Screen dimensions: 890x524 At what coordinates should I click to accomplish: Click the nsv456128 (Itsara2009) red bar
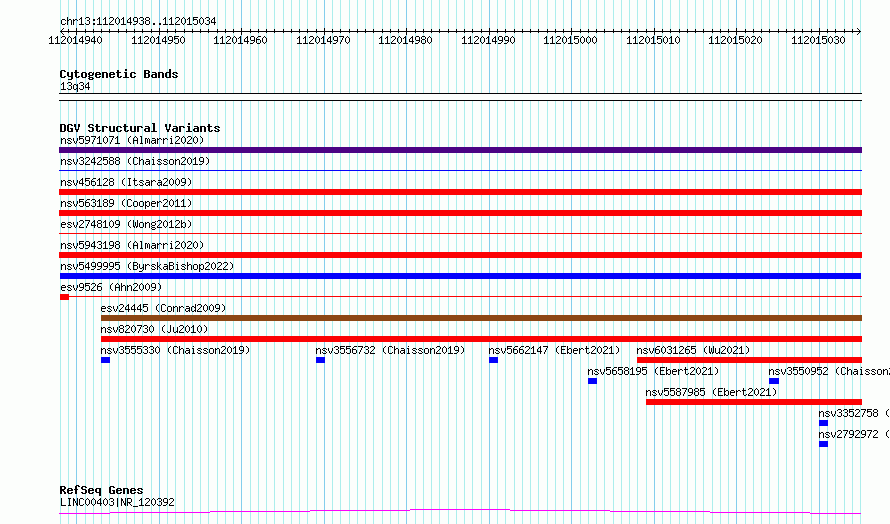(x=460, y=192)
